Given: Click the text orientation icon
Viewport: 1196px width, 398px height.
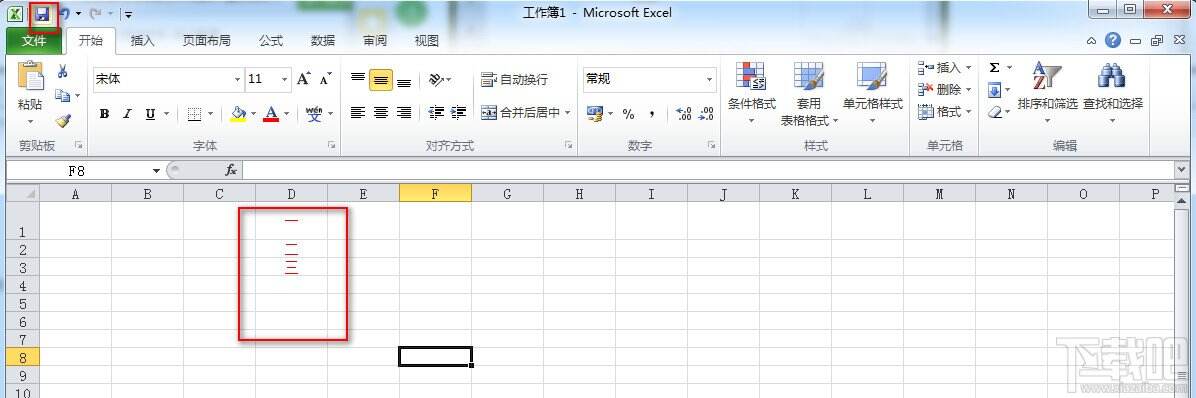Looking at the screenshot, I should (436, 79).
